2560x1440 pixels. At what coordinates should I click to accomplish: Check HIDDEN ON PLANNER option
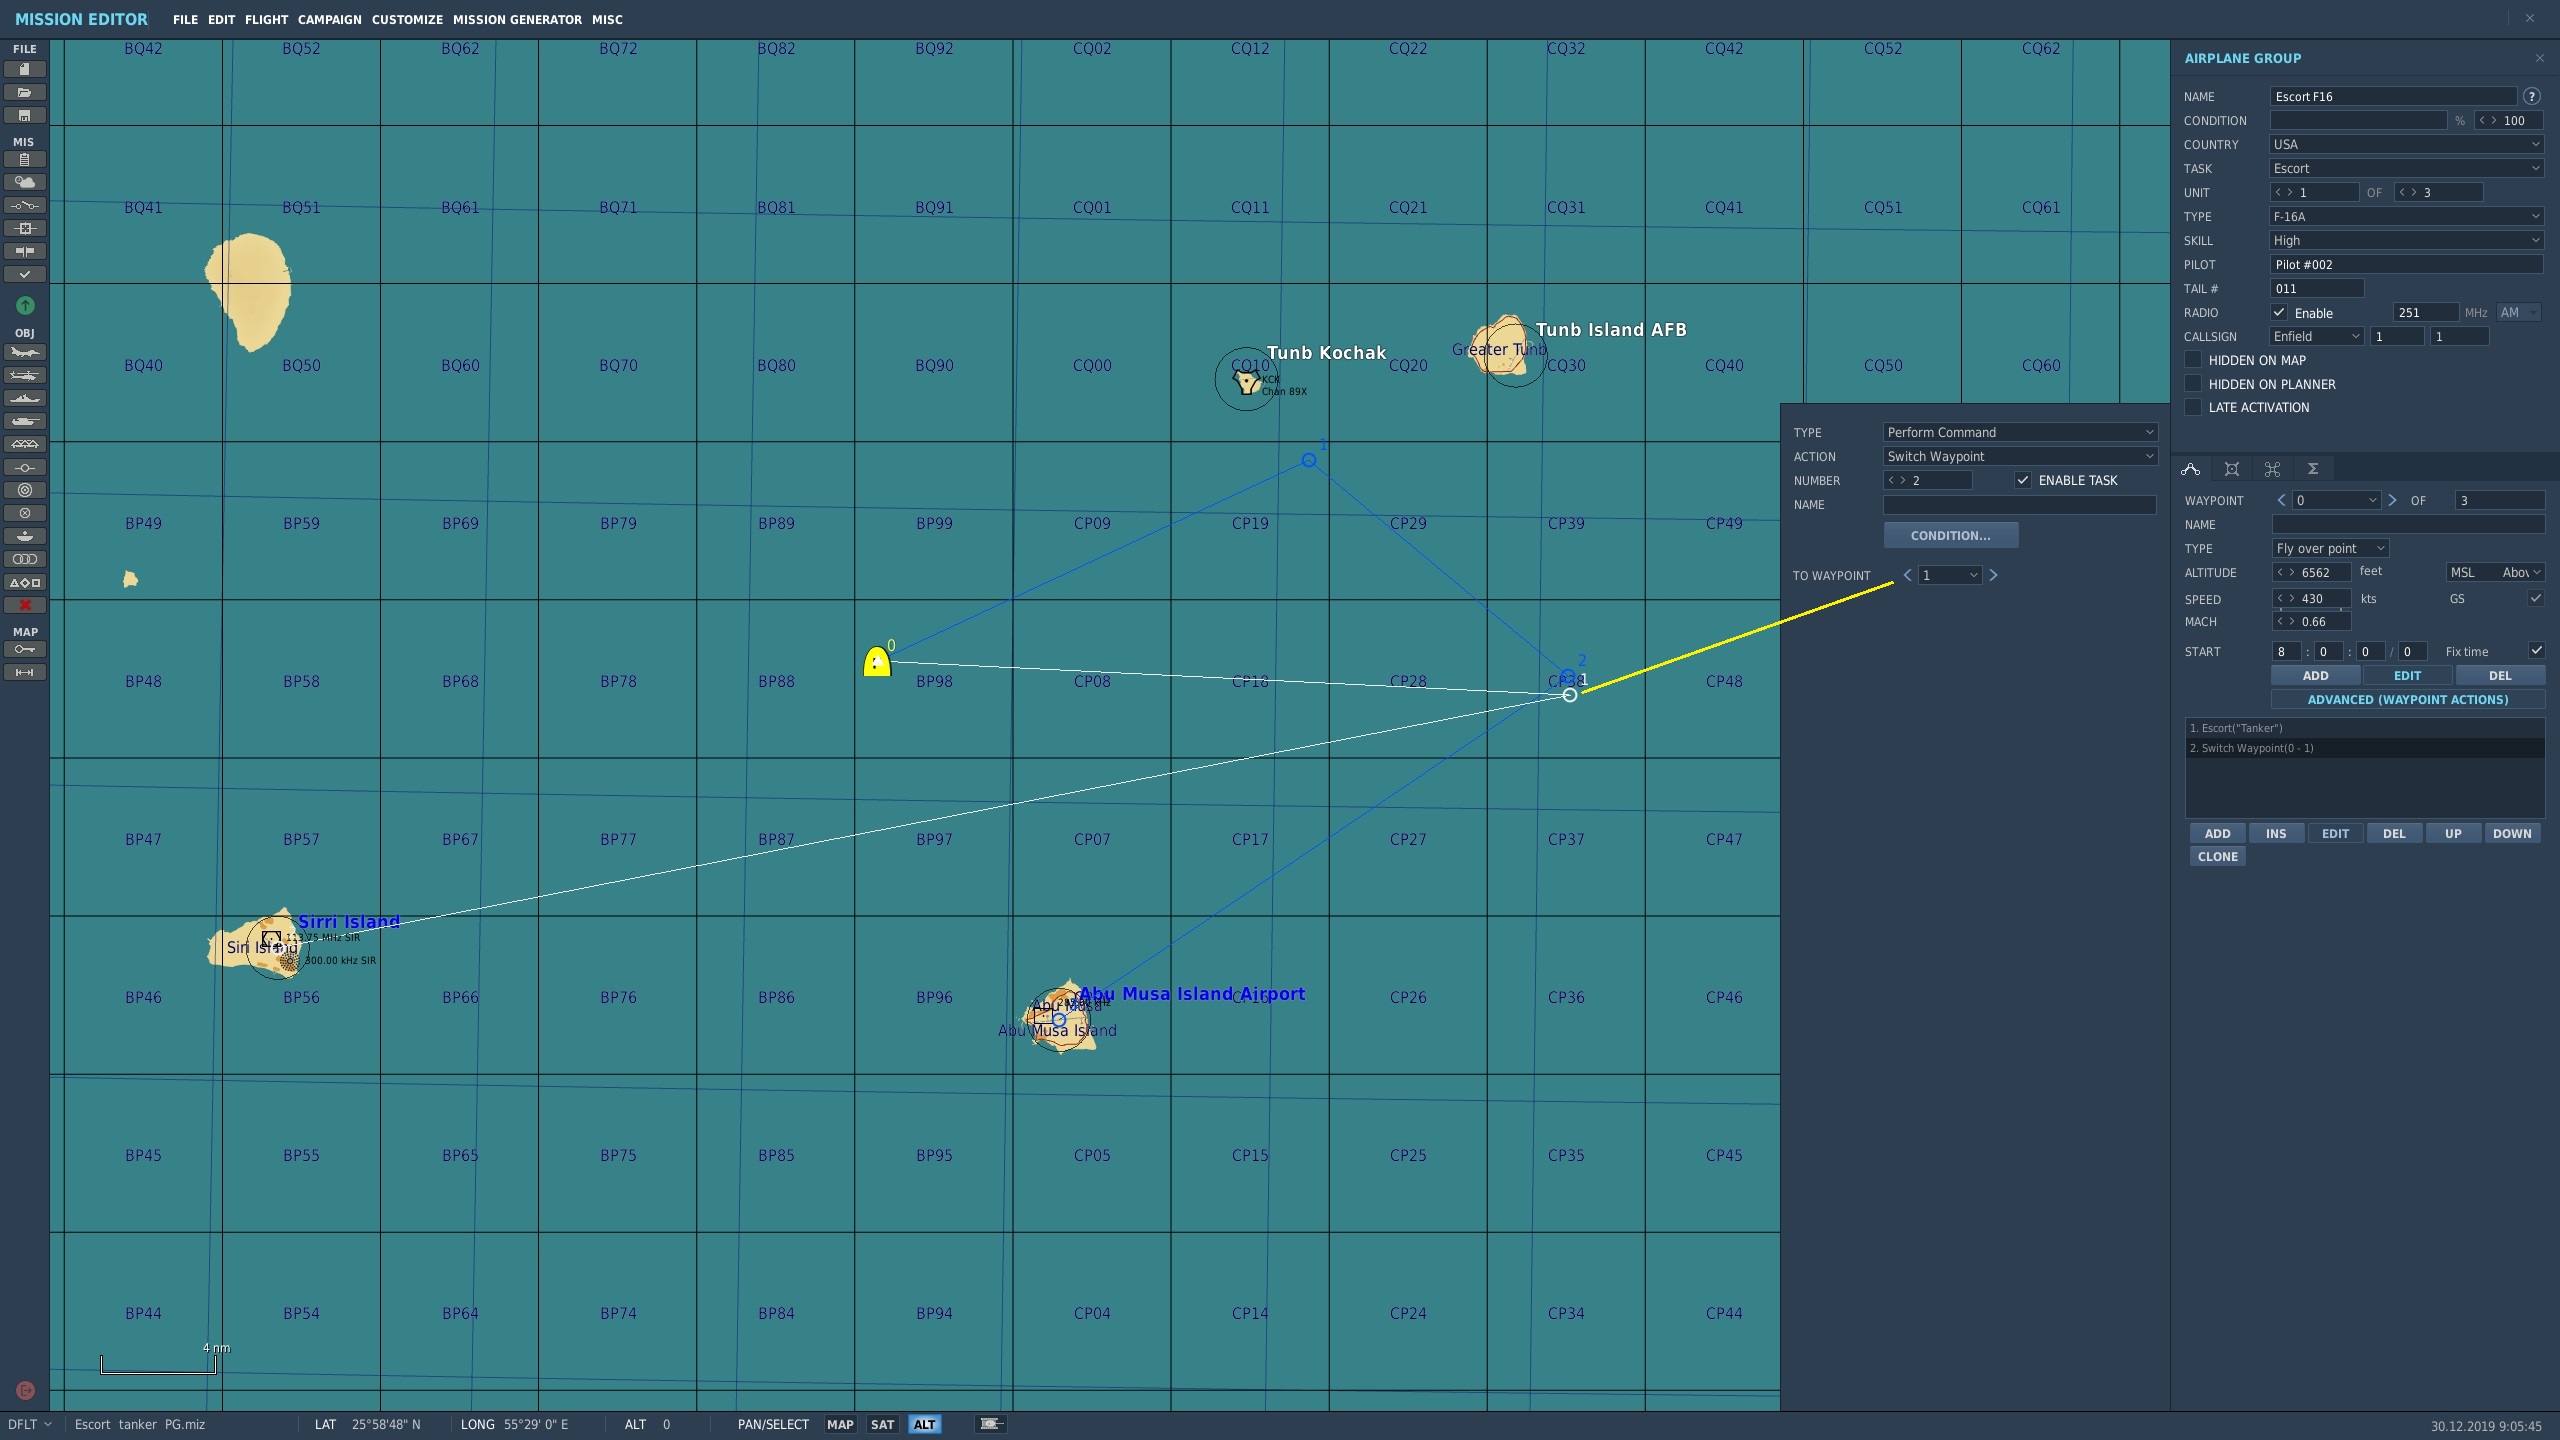coord(2193,384)
